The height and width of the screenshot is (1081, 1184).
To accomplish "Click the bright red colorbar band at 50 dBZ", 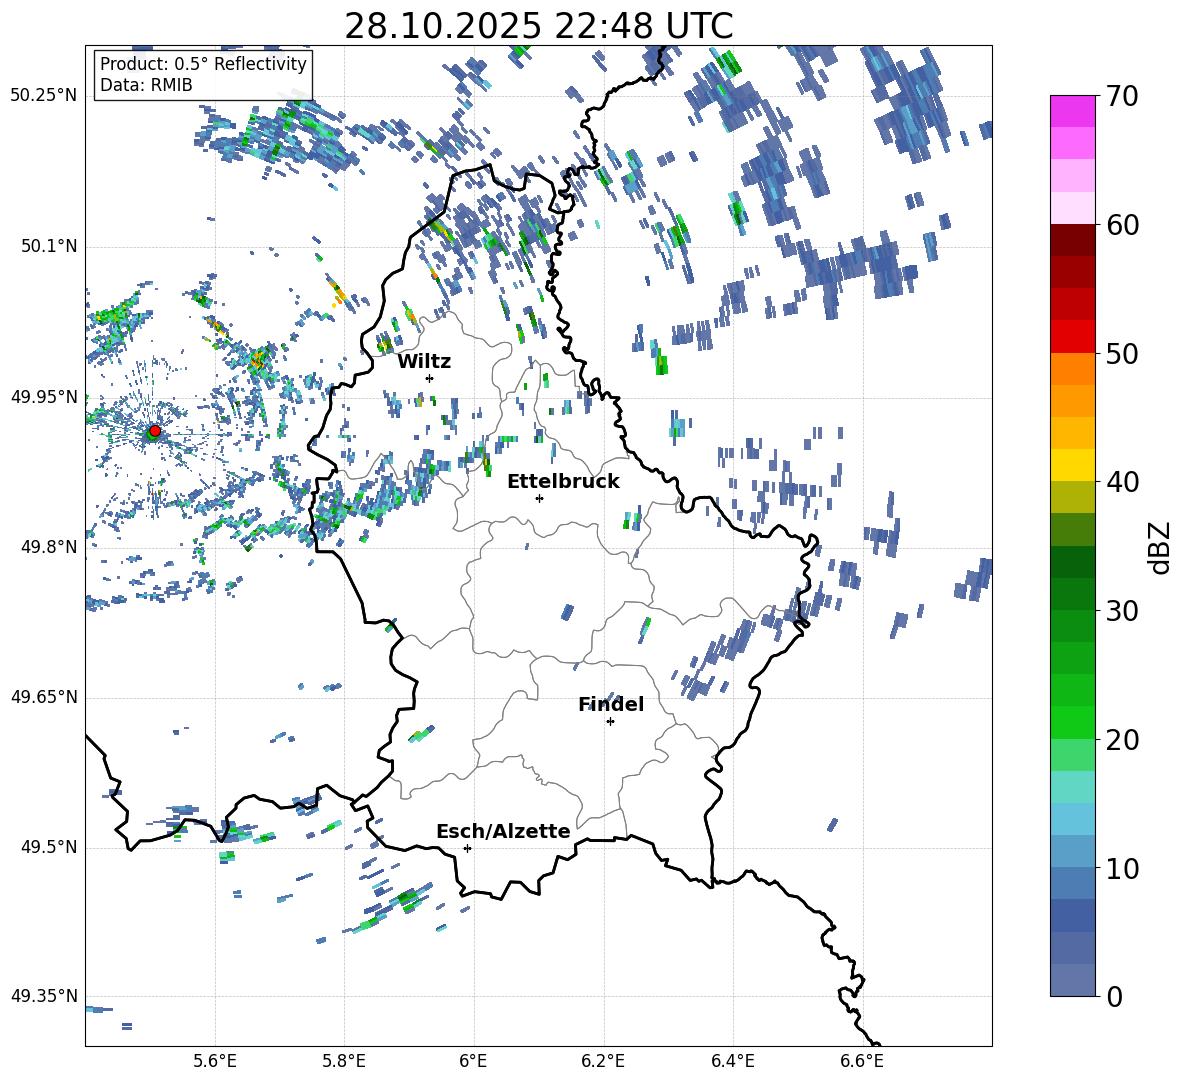I will coord(1072,337).
